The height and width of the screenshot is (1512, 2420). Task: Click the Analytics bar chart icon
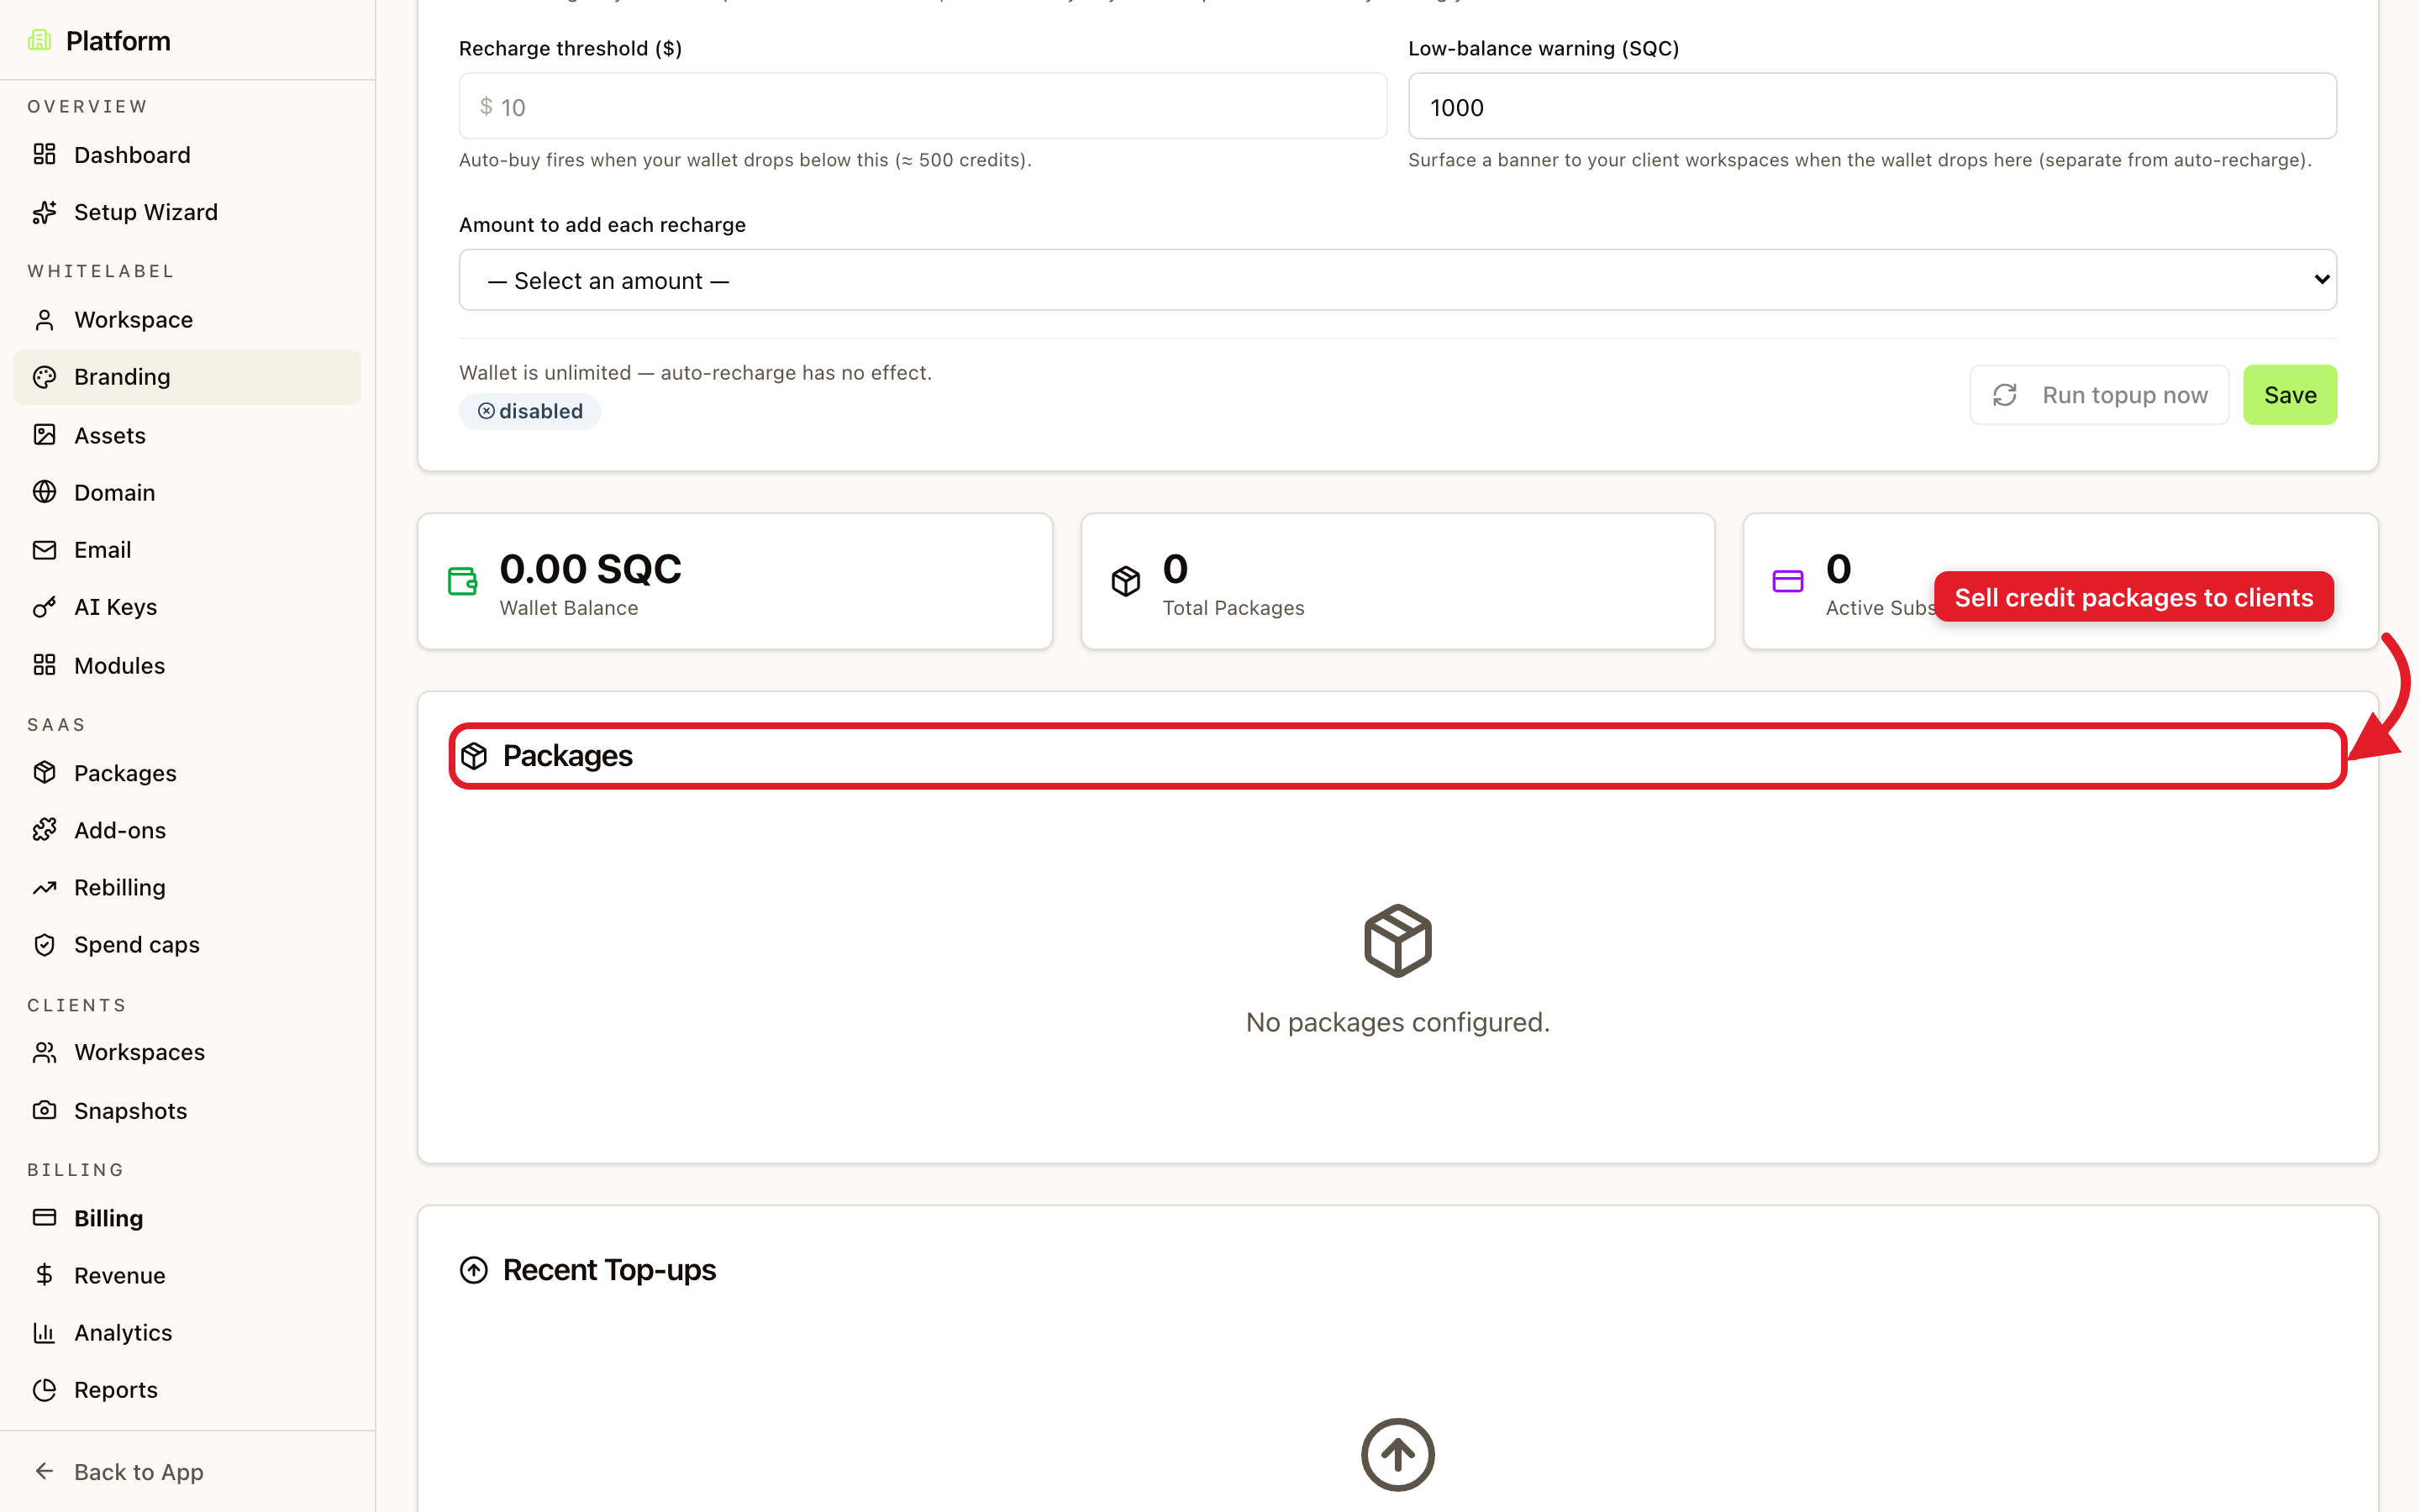click(x=44, y=1333)
